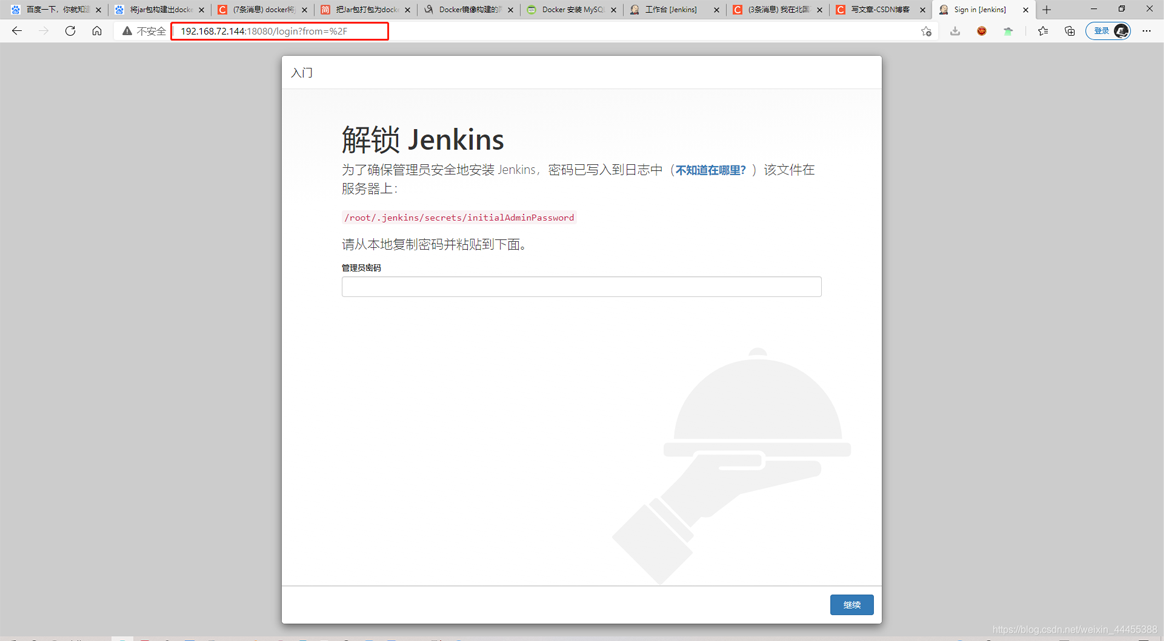Open a new browser tab
The width and height of the screenshot is (1164, 641).
coord(1047,10)
